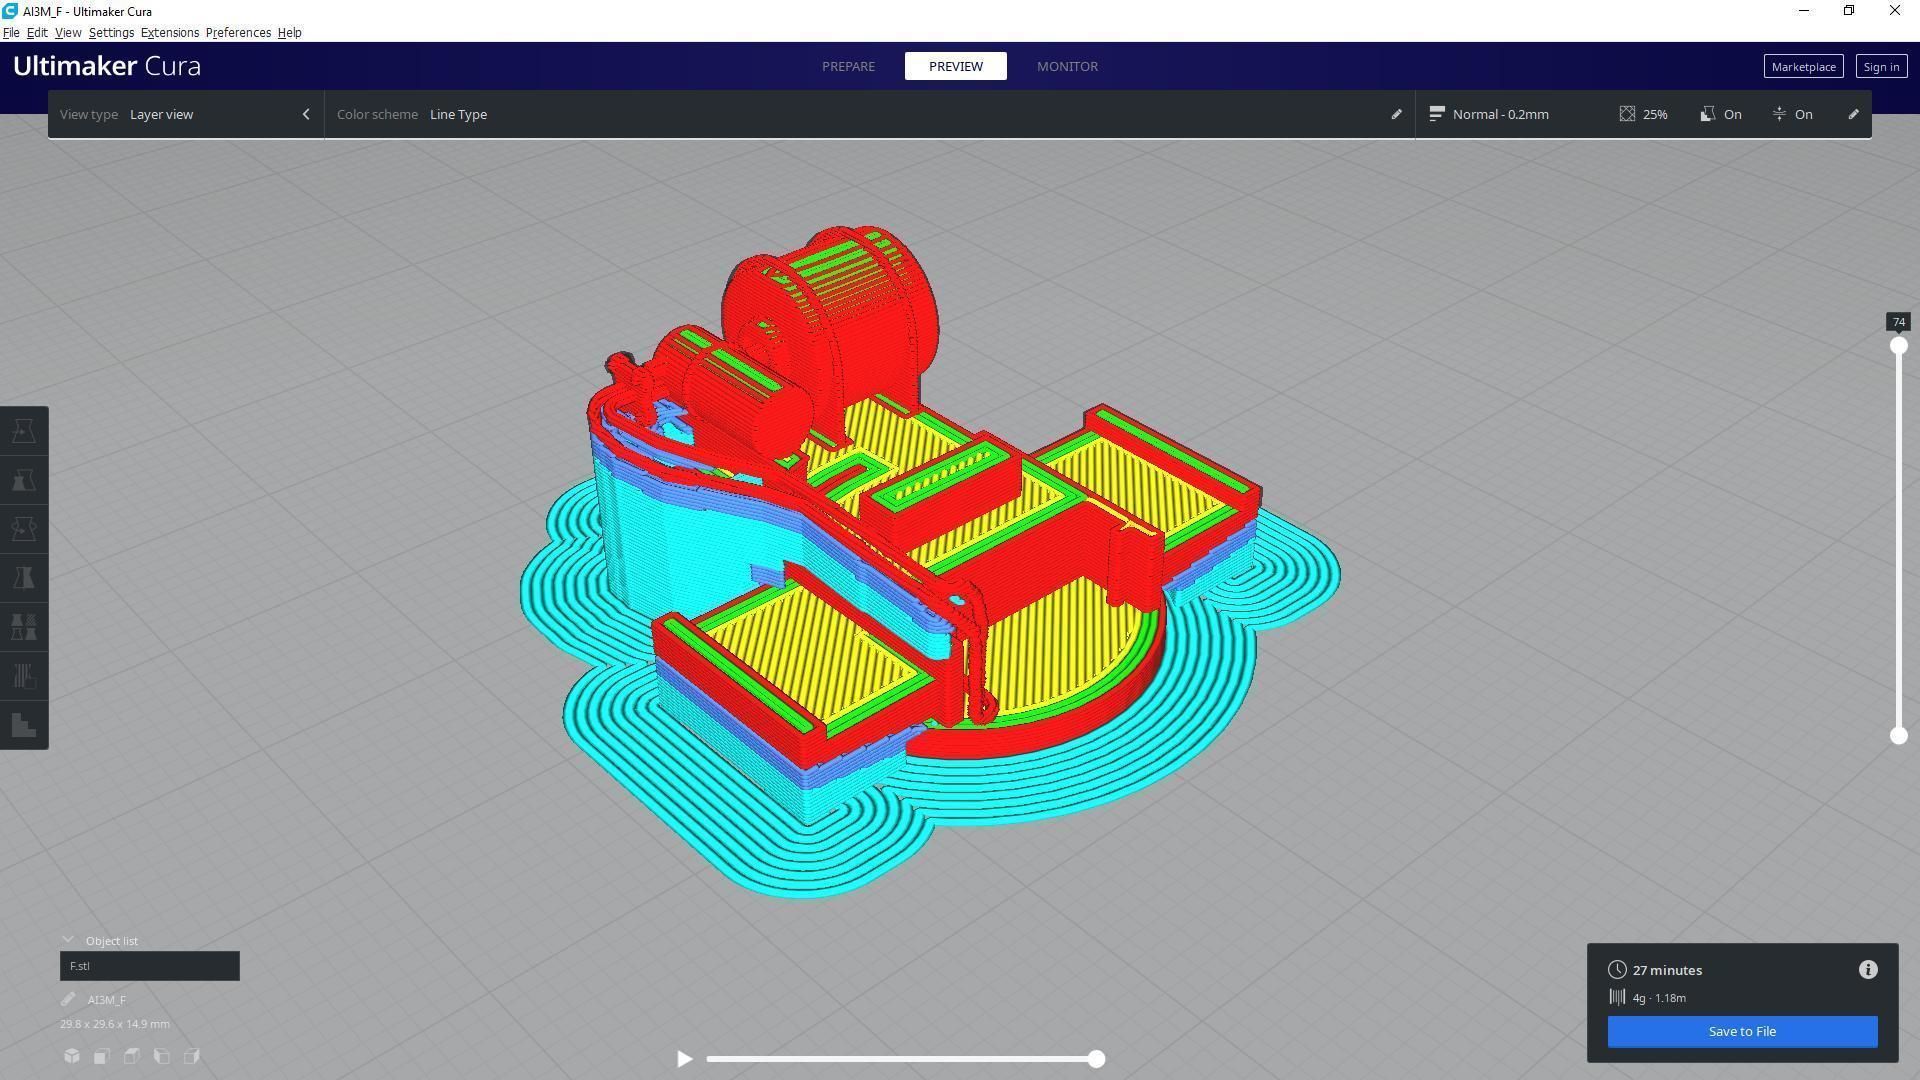Open the Extensions menu
The width and height of the screenshot is (1920, 1080).
click(x=169, y=33)
